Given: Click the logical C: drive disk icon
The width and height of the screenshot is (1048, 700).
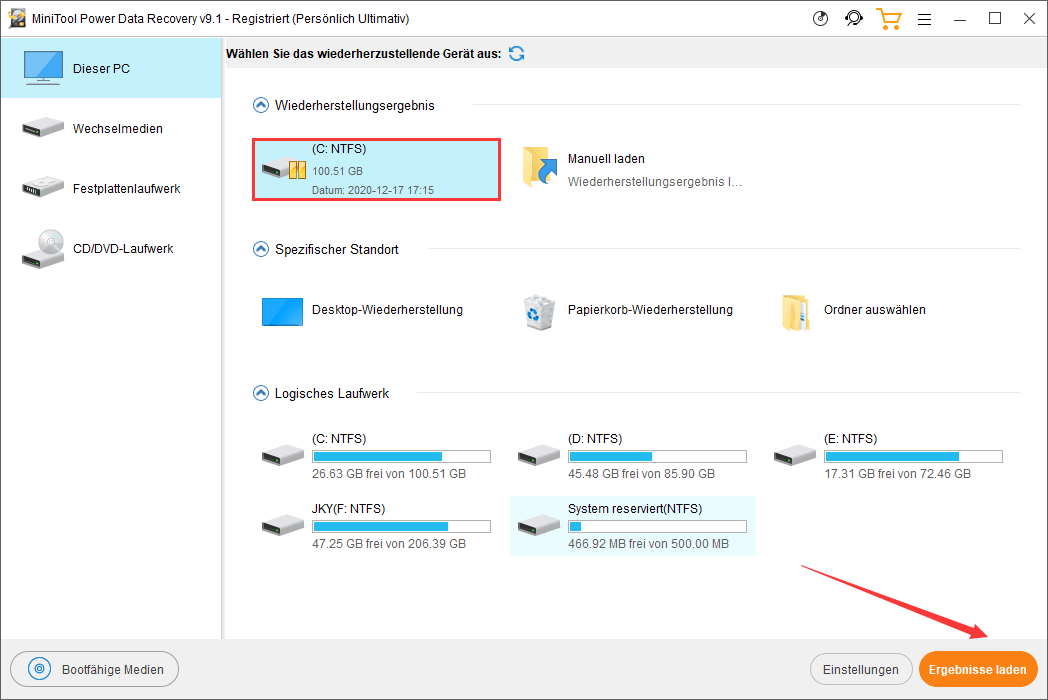Looking at the screenshot, I should pyautogui.click(x=283, y=455).
